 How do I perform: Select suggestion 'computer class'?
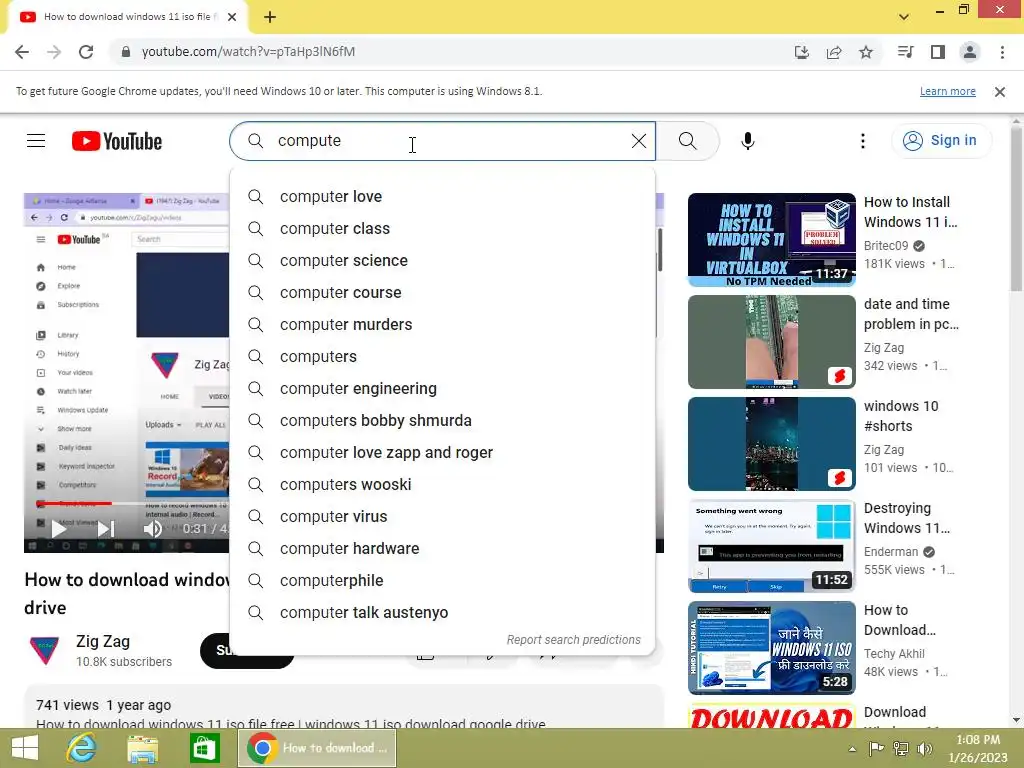(442, 229)
